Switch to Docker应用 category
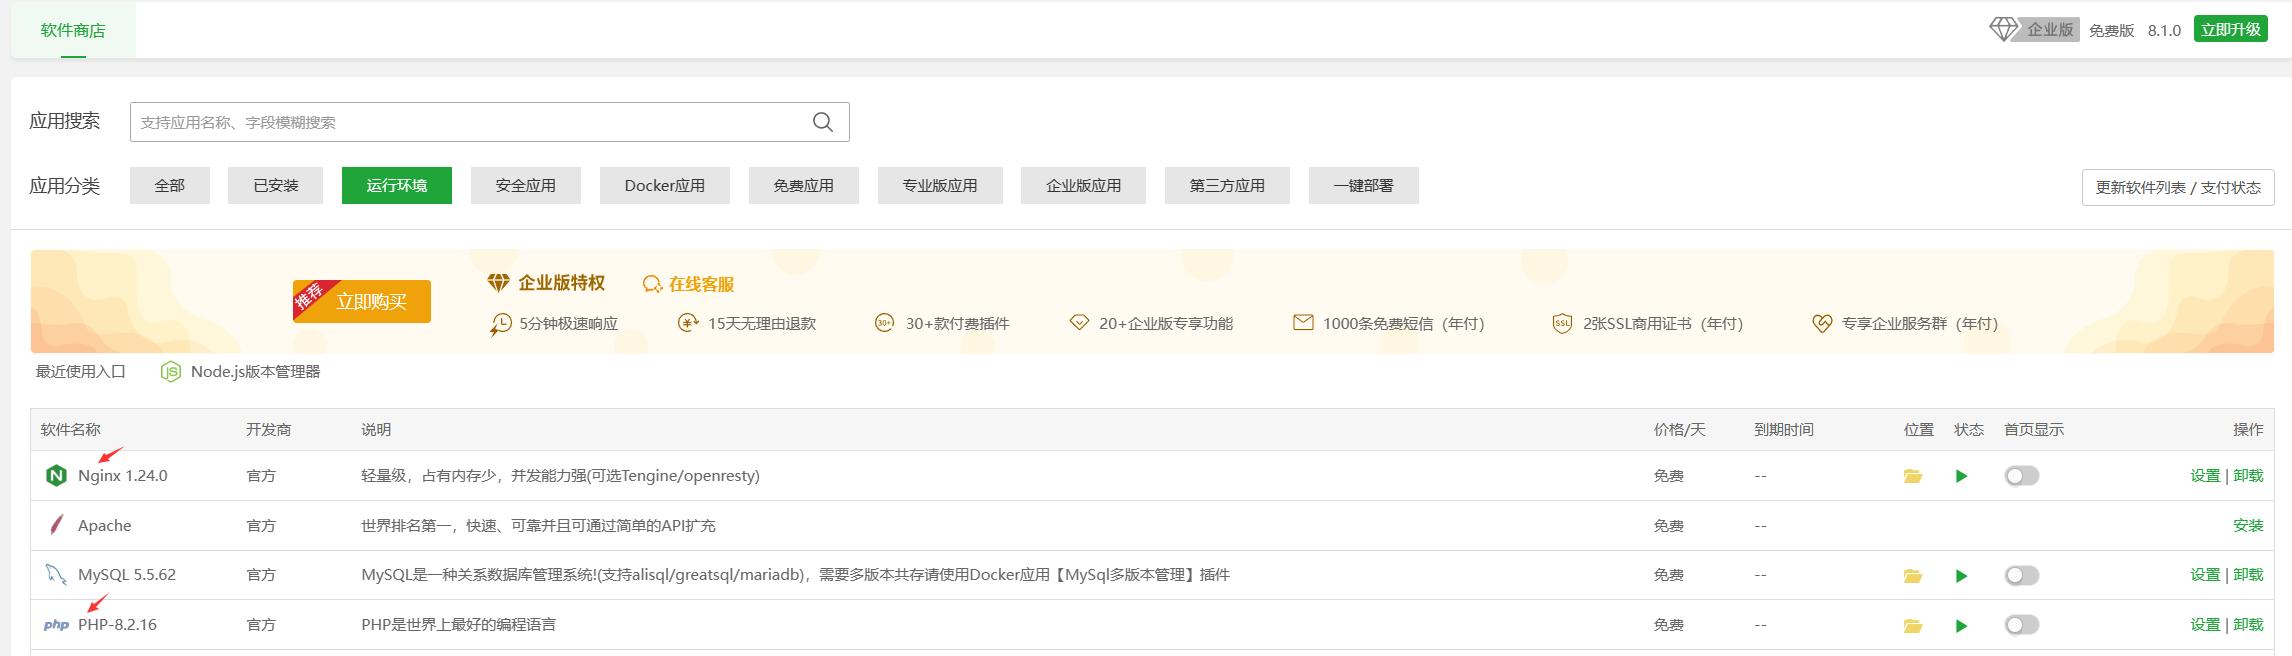2292x656 pixels. point(664,186)
